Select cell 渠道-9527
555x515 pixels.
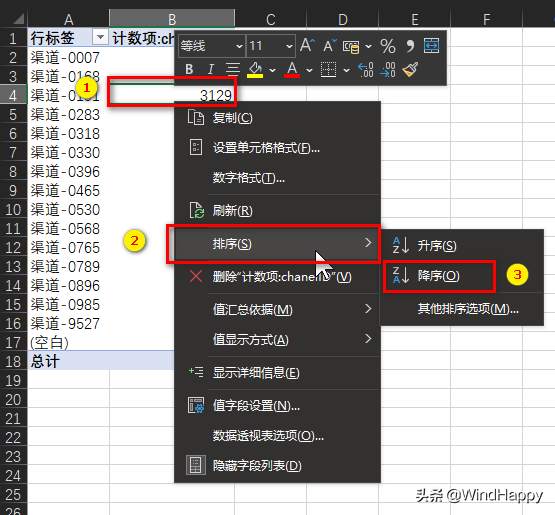[68, 324]
